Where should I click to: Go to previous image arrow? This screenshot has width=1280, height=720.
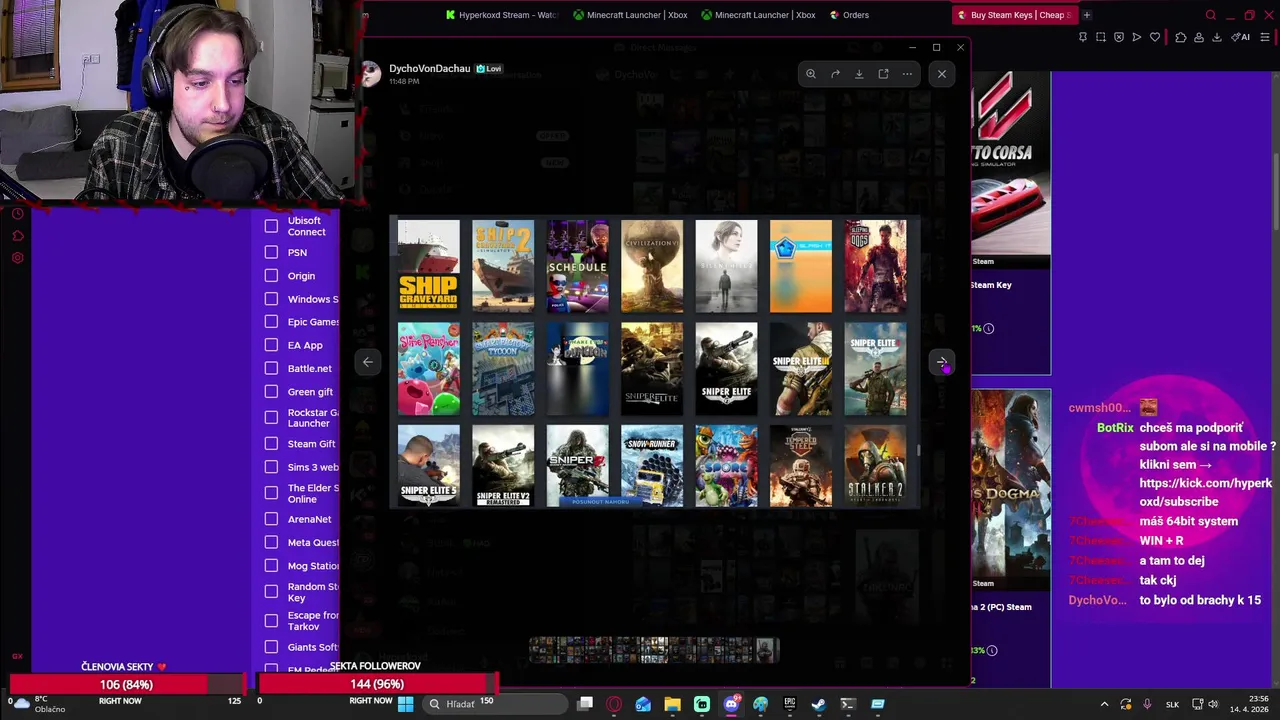(368, 362)
